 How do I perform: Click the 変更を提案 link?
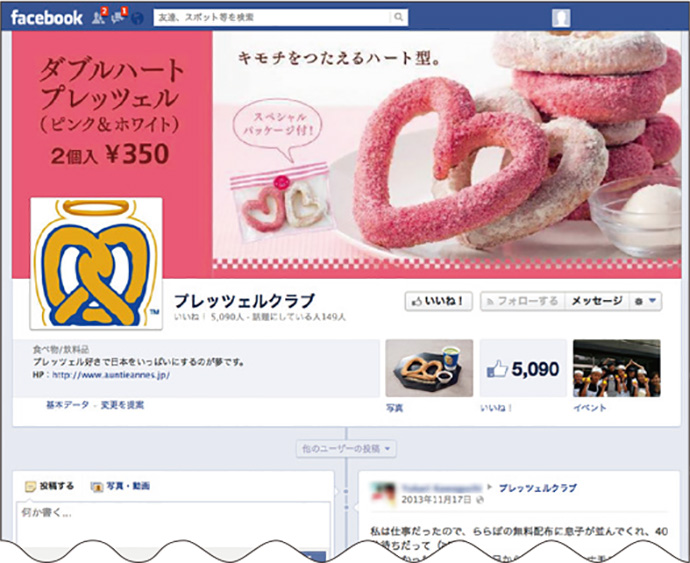122,405
